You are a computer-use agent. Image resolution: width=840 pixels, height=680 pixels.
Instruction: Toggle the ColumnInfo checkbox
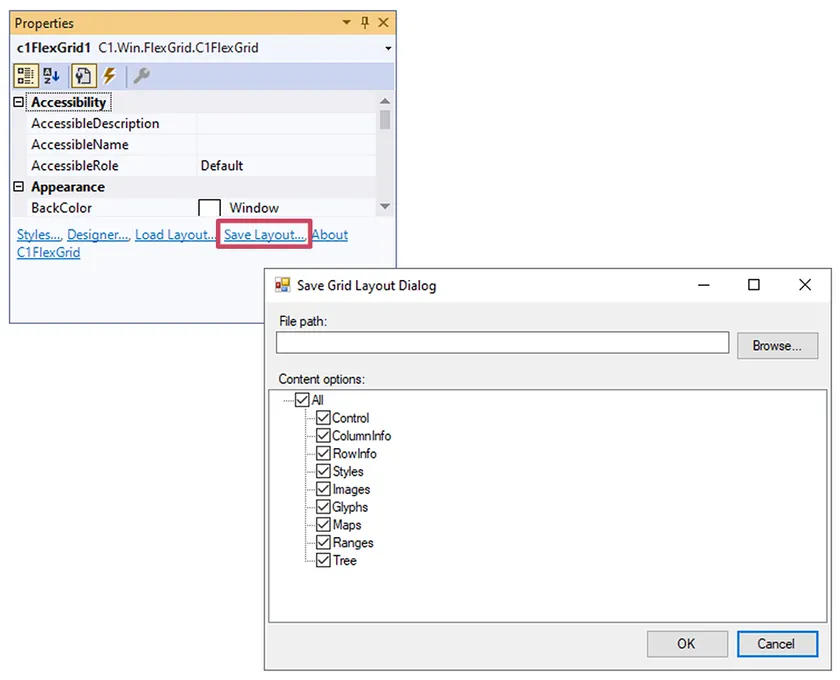[x=323, y=436]
